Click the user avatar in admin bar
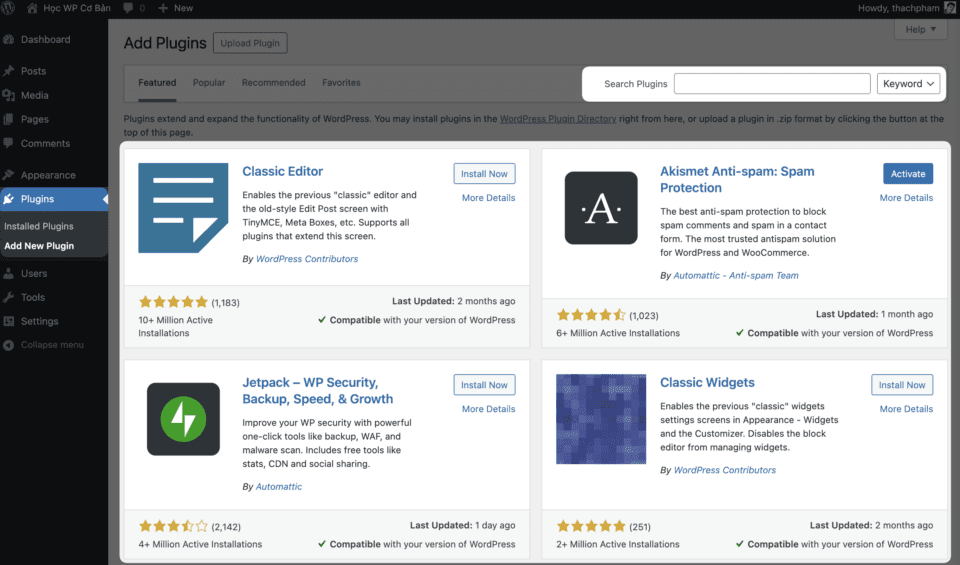Viewport: 960px width, 565px height. coord(950,8)
